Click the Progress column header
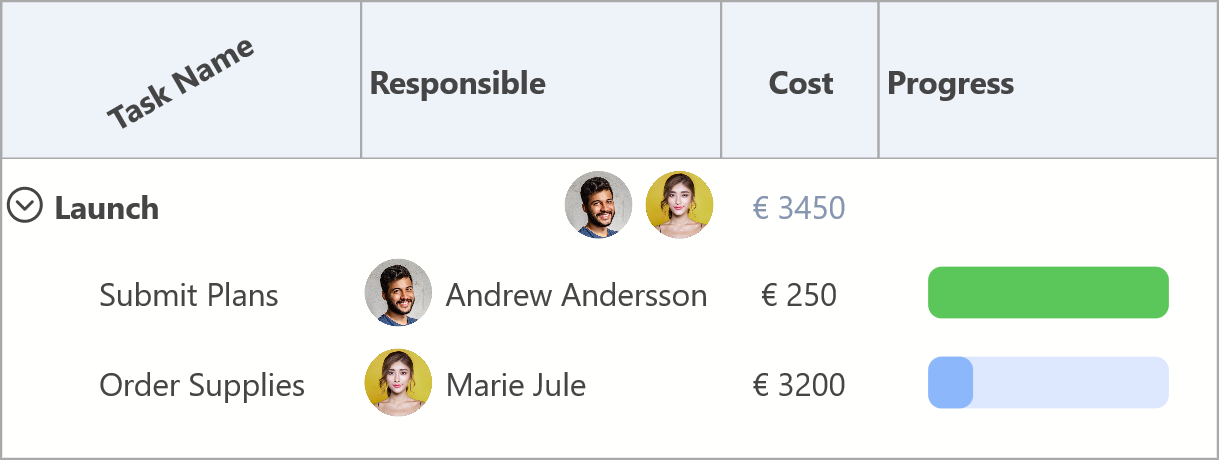Screen dimensions: 1219x460 [x=950, y=83]
